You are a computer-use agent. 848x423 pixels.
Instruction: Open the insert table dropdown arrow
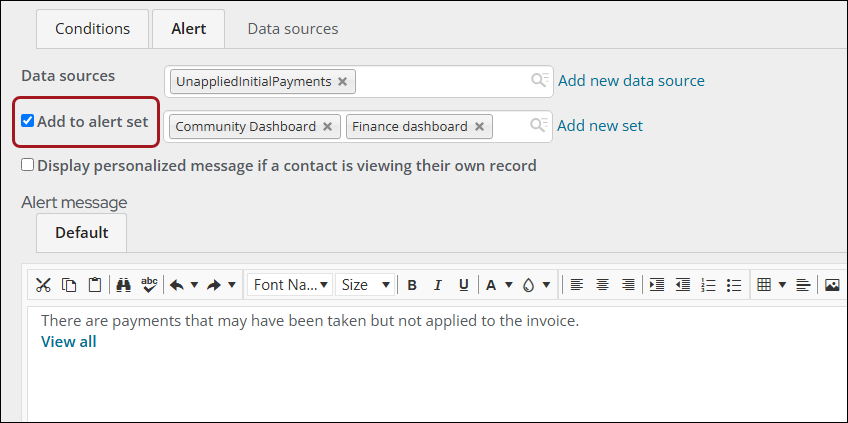click(x=782, y=285)
